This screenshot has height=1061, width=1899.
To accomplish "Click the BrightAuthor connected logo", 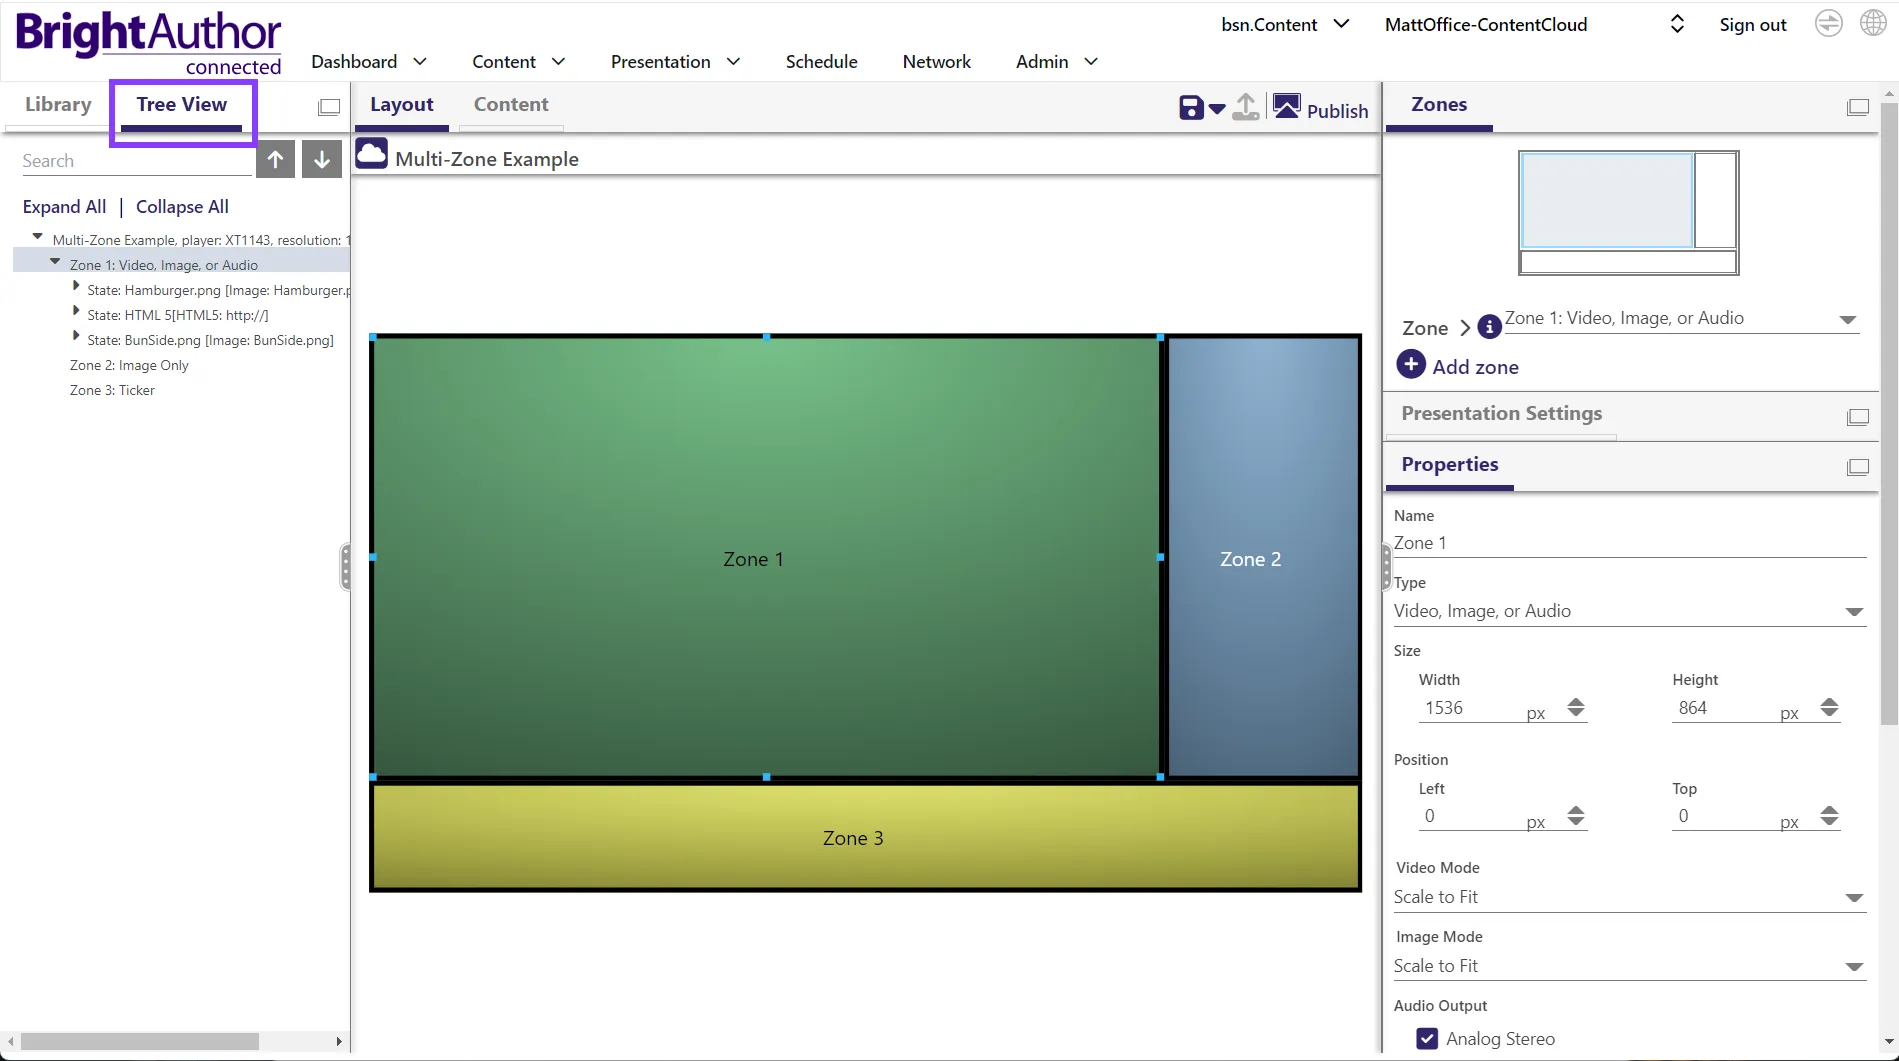I will [x=149, y=44].
